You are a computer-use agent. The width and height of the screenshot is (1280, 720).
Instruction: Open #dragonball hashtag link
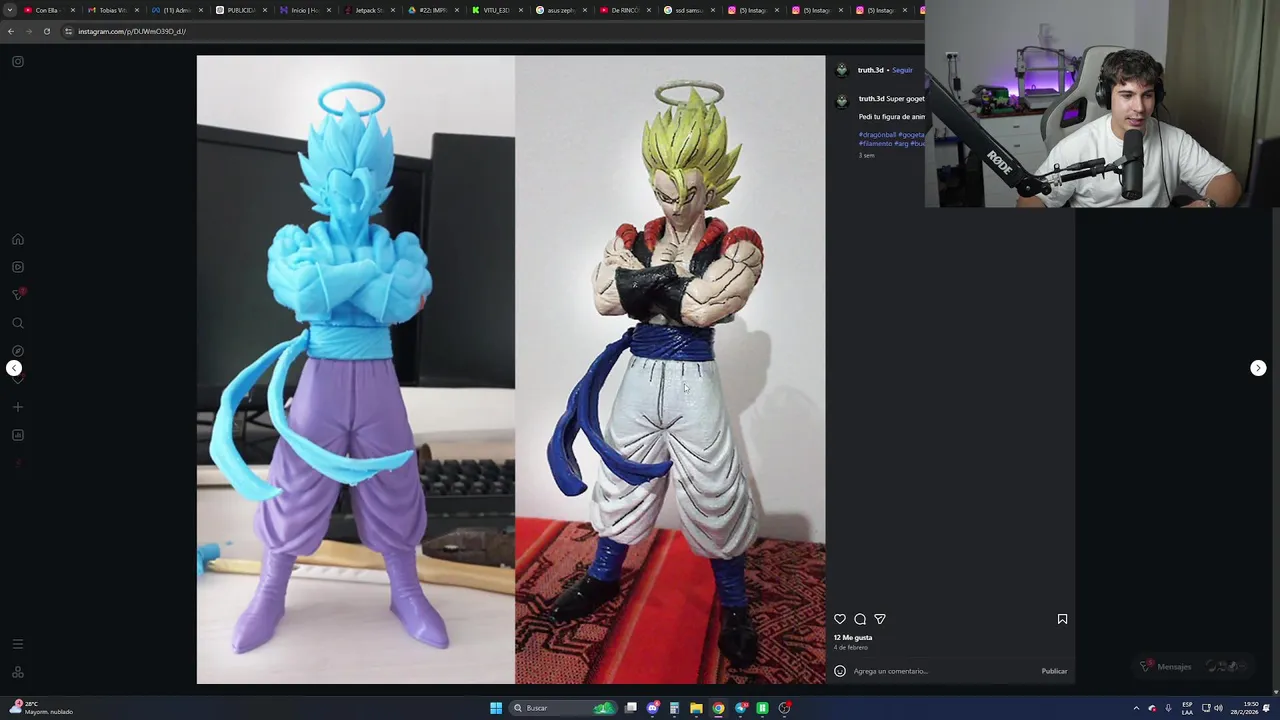tap(877, 135)
